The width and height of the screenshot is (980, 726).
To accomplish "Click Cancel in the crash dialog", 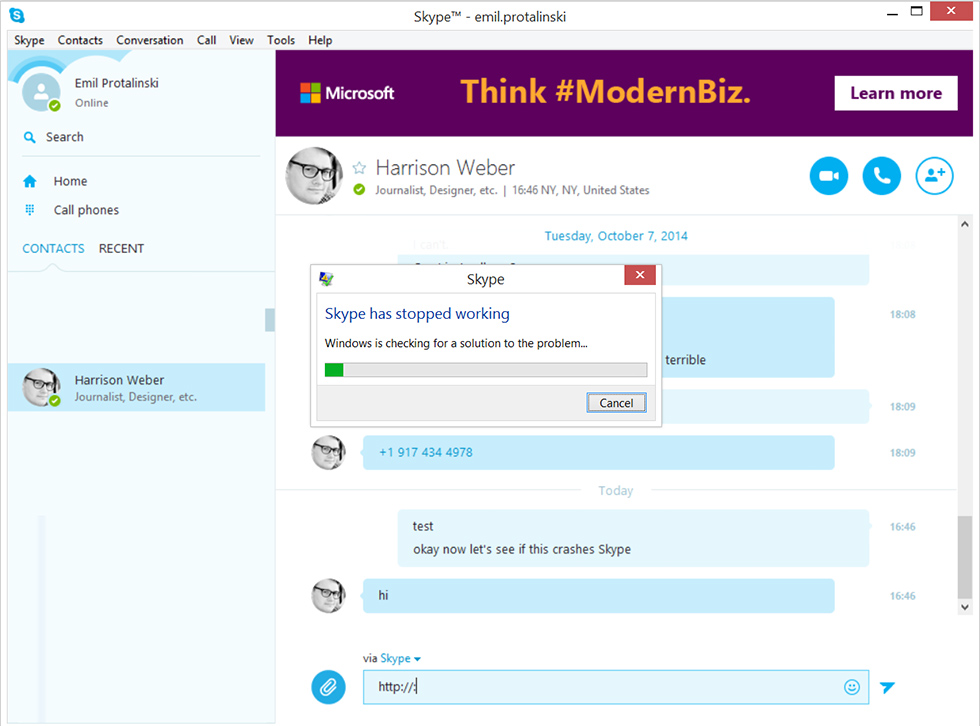I will point(616,403).
